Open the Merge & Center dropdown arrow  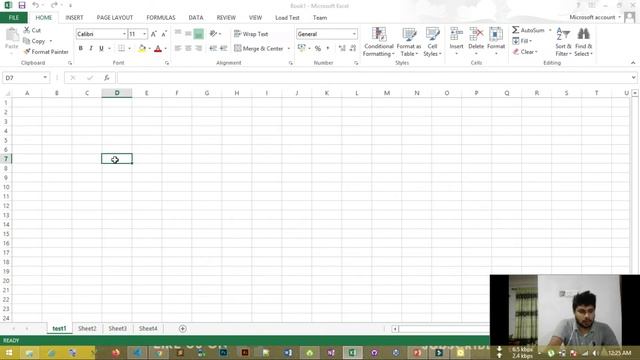tap(289, 49)
